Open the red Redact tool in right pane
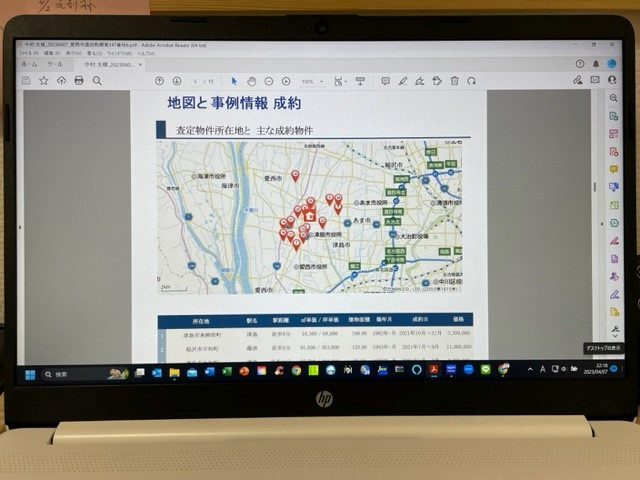This screenshot has width=640, height=480. (x=614, y=241)
